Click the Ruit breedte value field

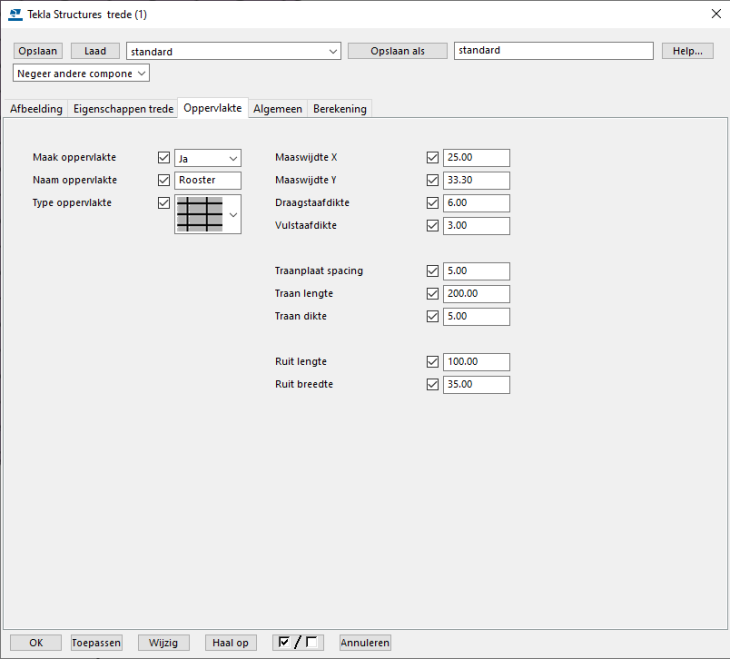tap(476, 385)
